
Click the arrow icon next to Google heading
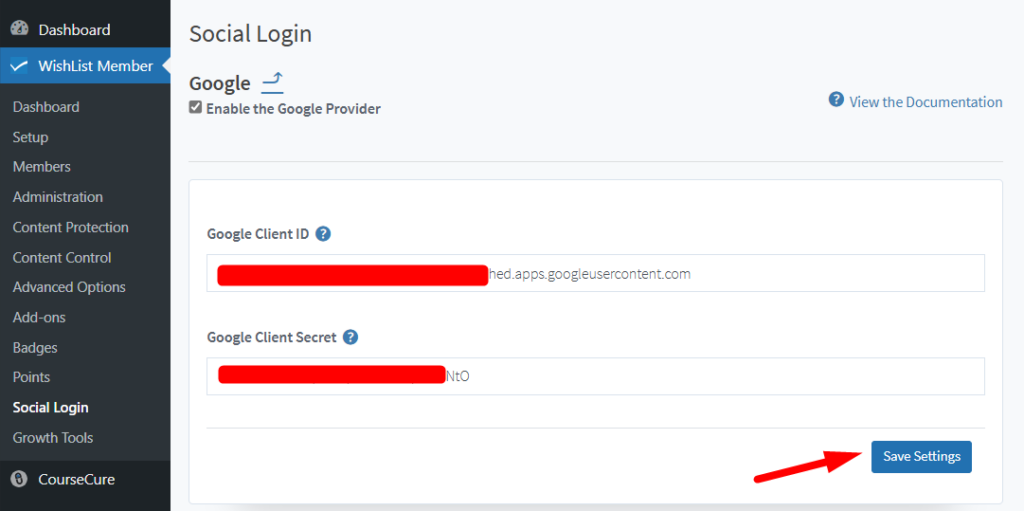pos(272,83)
